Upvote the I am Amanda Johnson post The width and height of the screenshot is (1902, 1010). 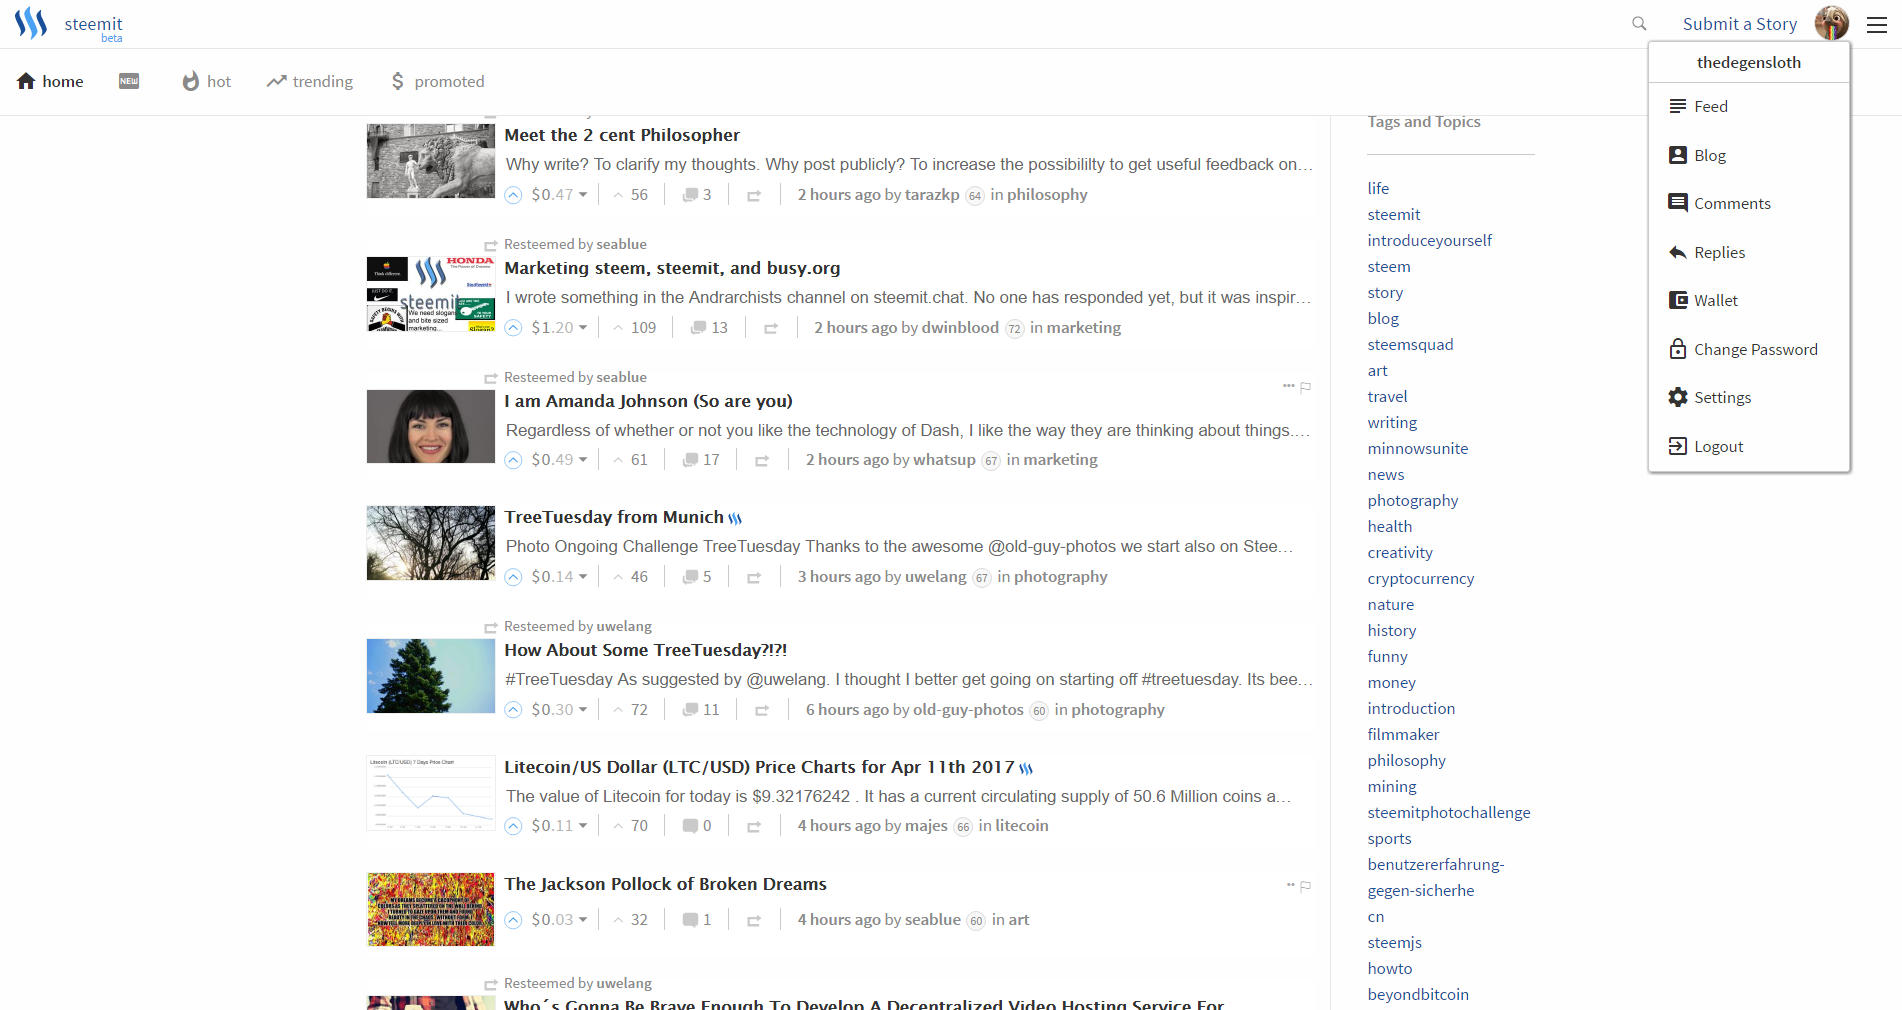point(513,460)
